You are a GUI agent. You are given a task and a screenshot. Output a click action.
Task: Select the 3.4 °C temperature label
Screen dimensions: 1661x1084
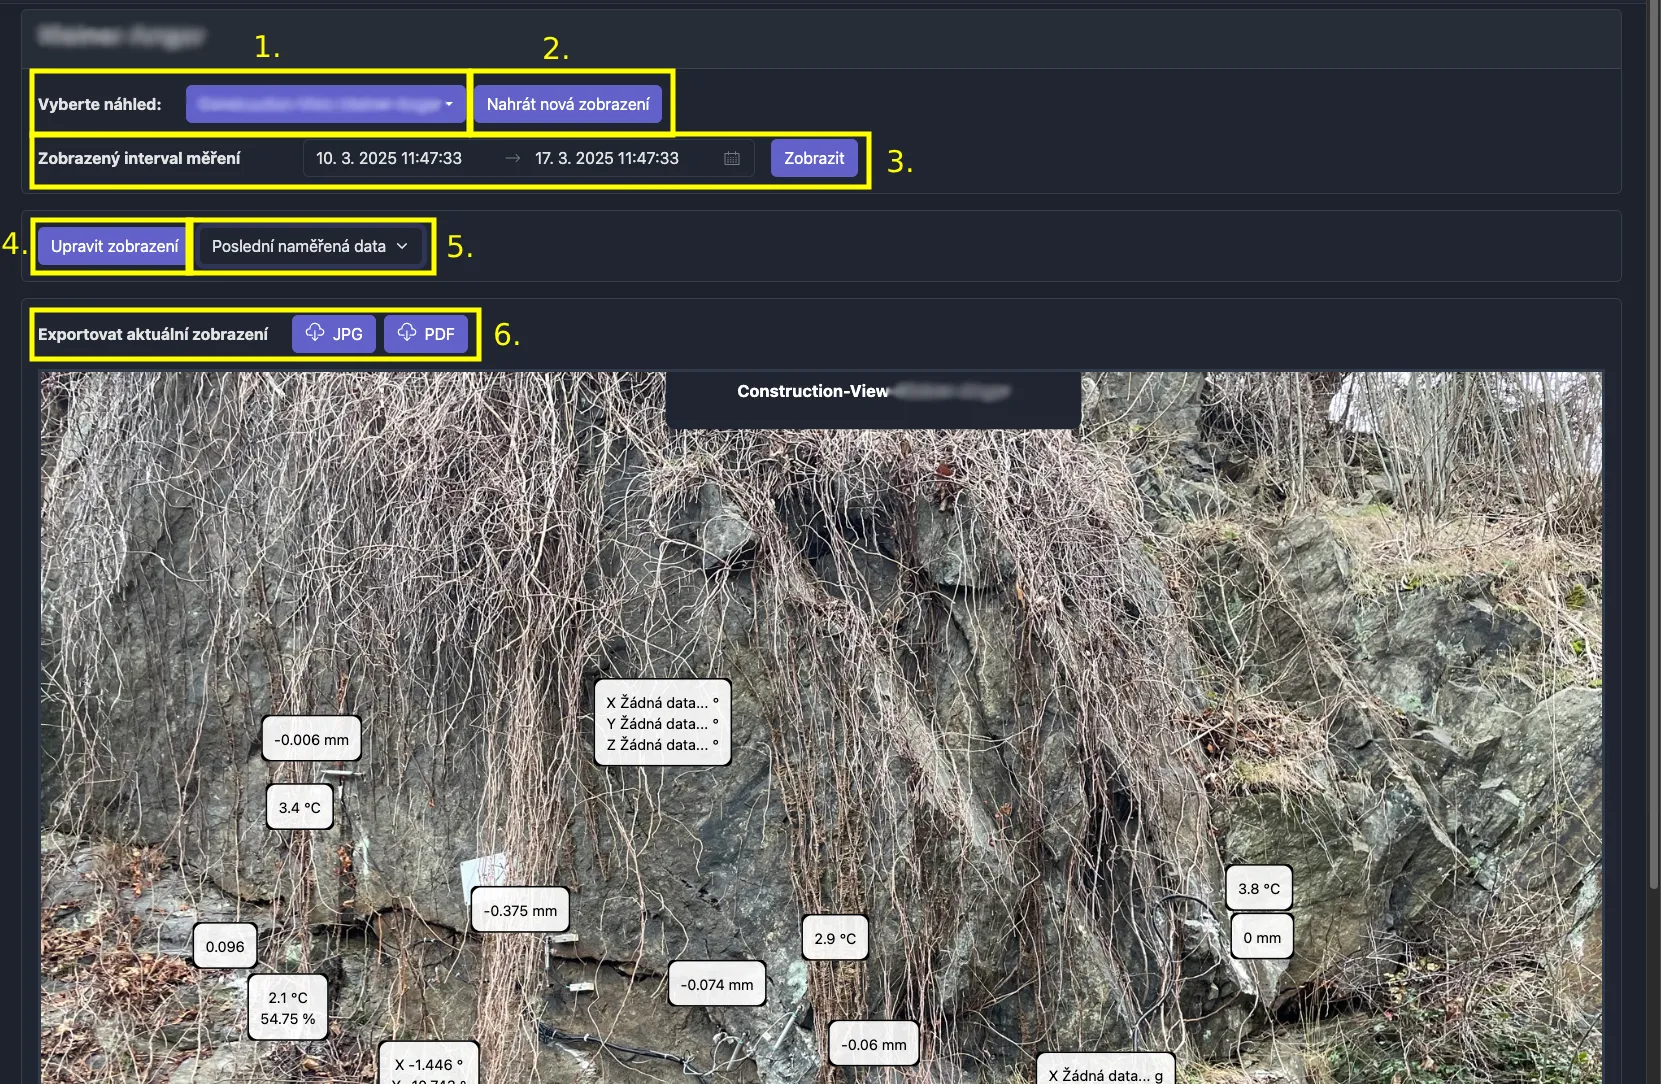299,808
